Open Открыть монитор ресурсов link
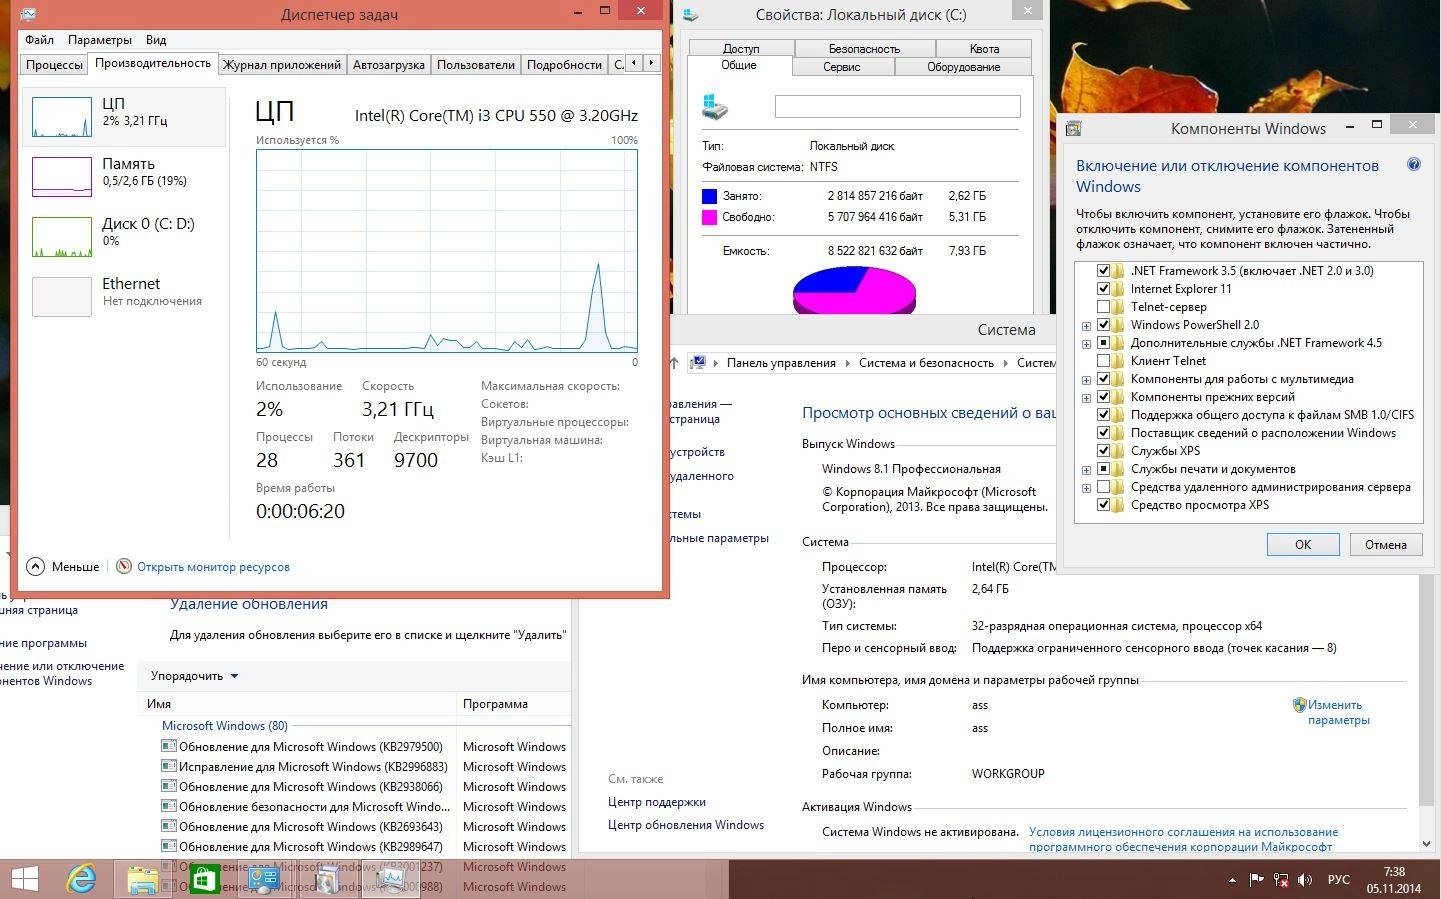Screen dimensions: 1441x899 click(x=213, y=567)
